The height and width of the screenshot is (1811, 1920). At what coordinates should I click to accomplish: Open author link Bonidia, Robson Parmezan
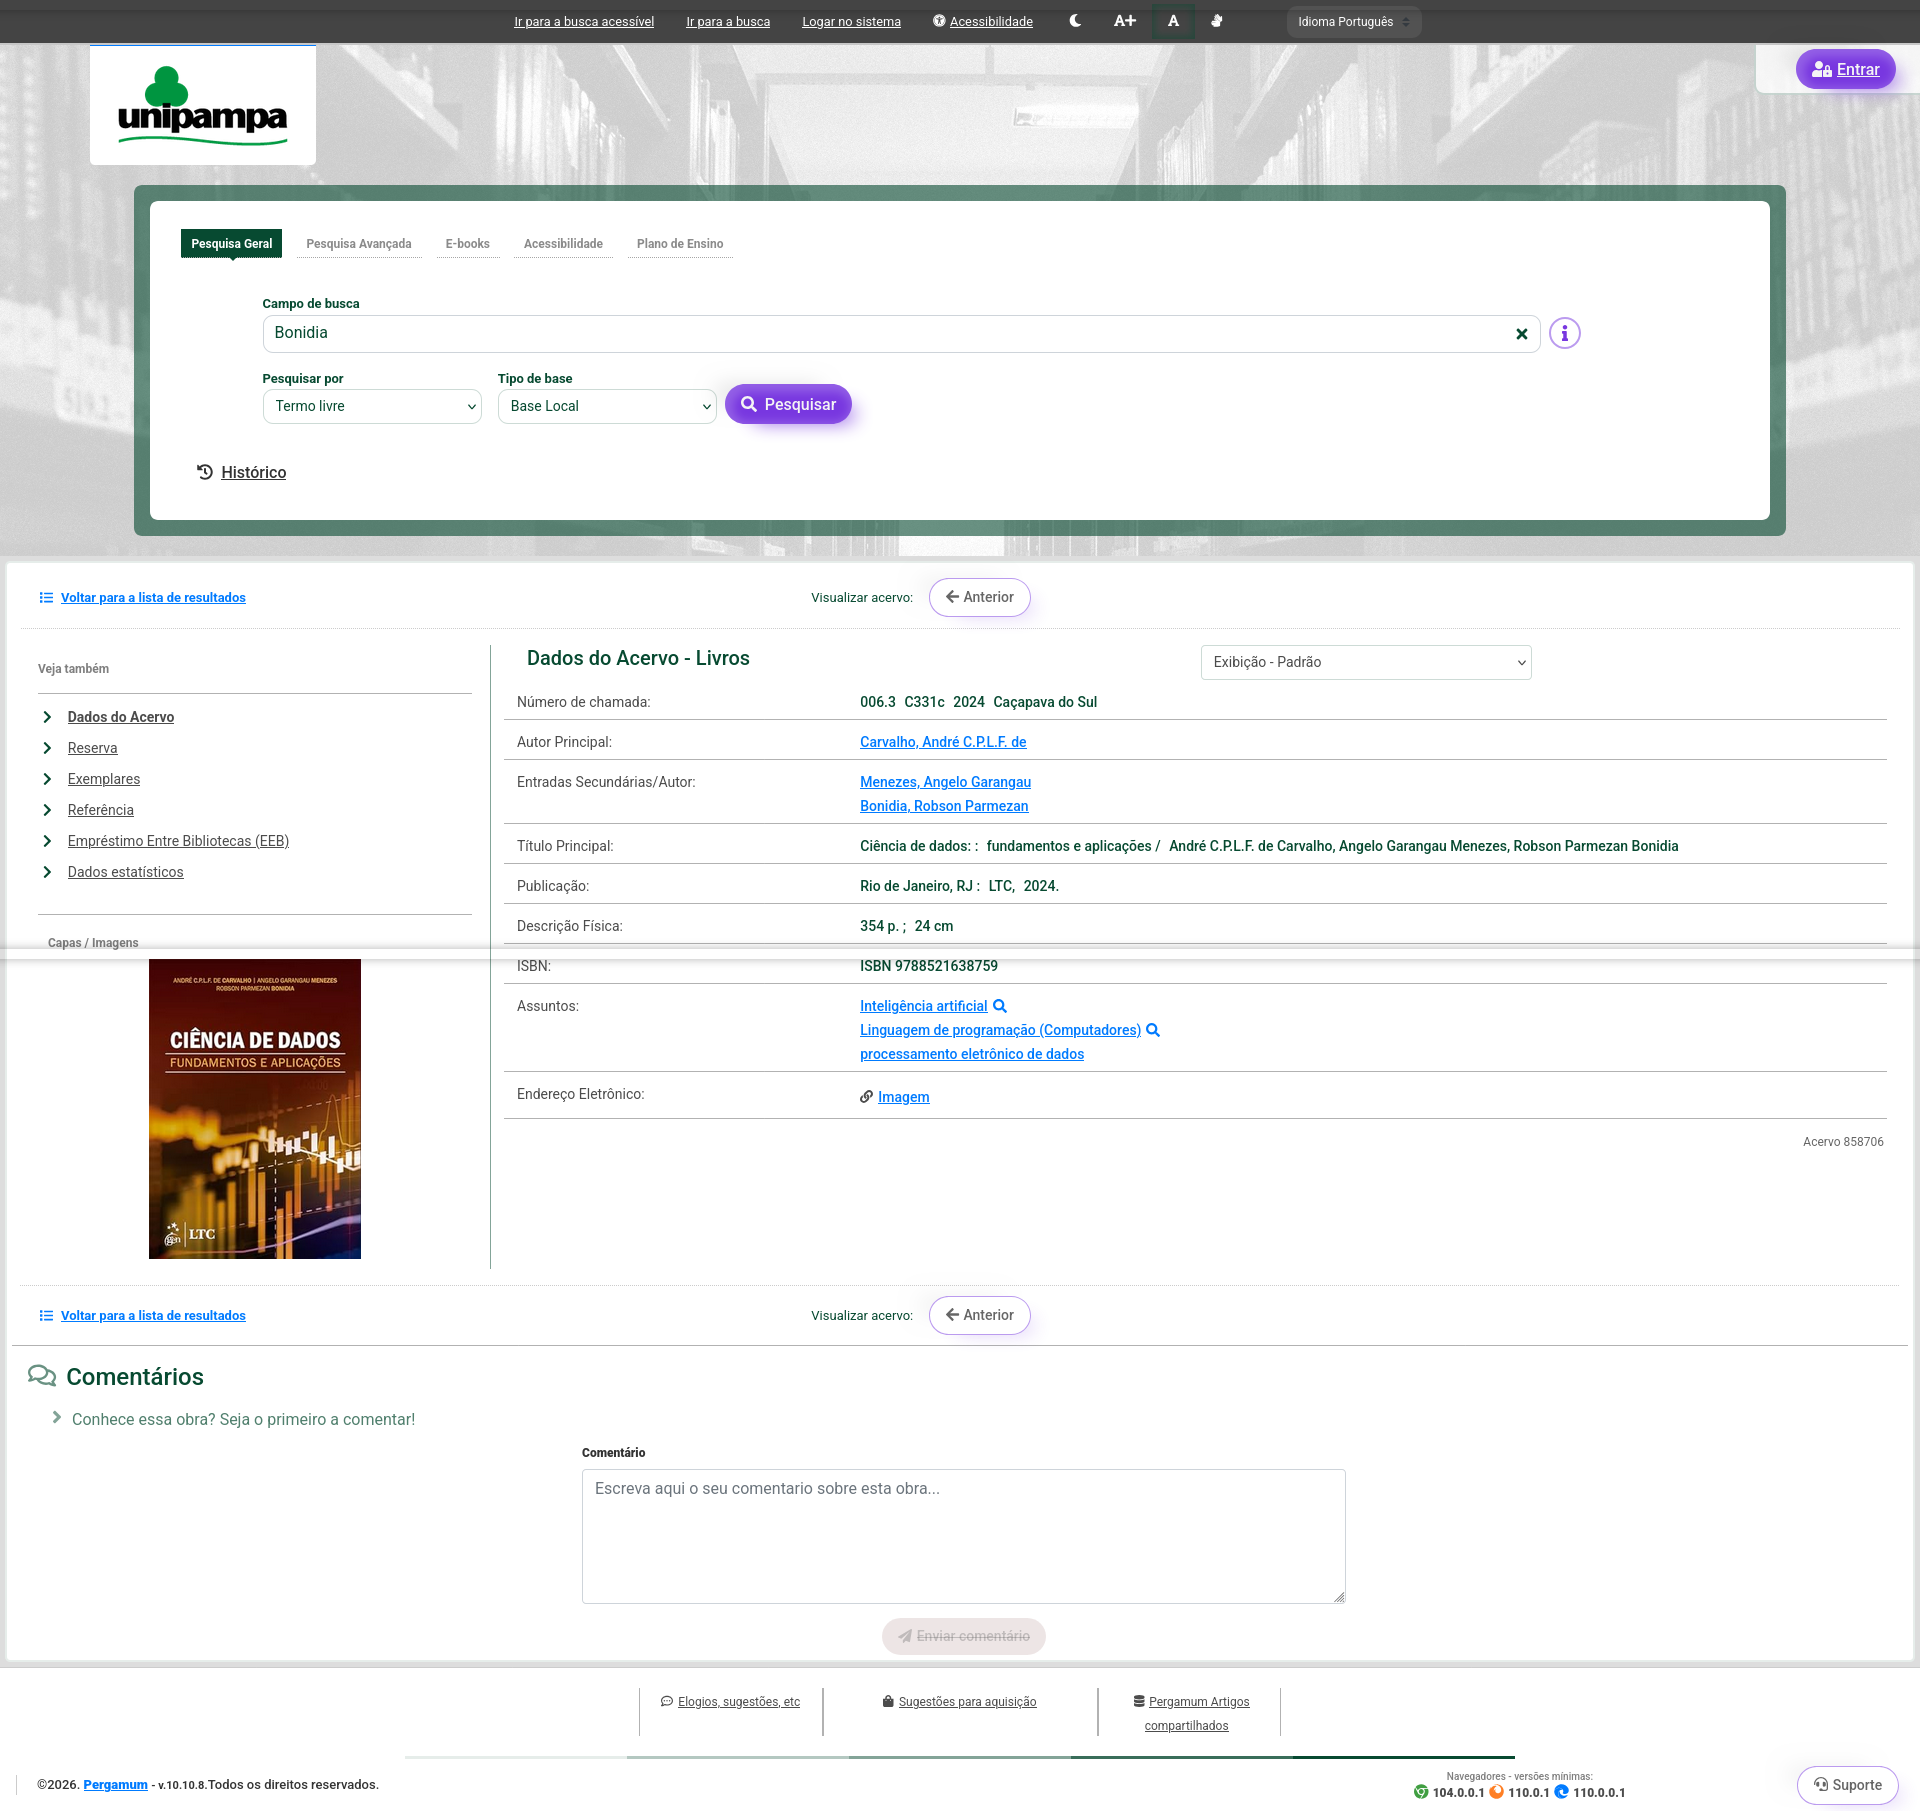click(943, 806)
